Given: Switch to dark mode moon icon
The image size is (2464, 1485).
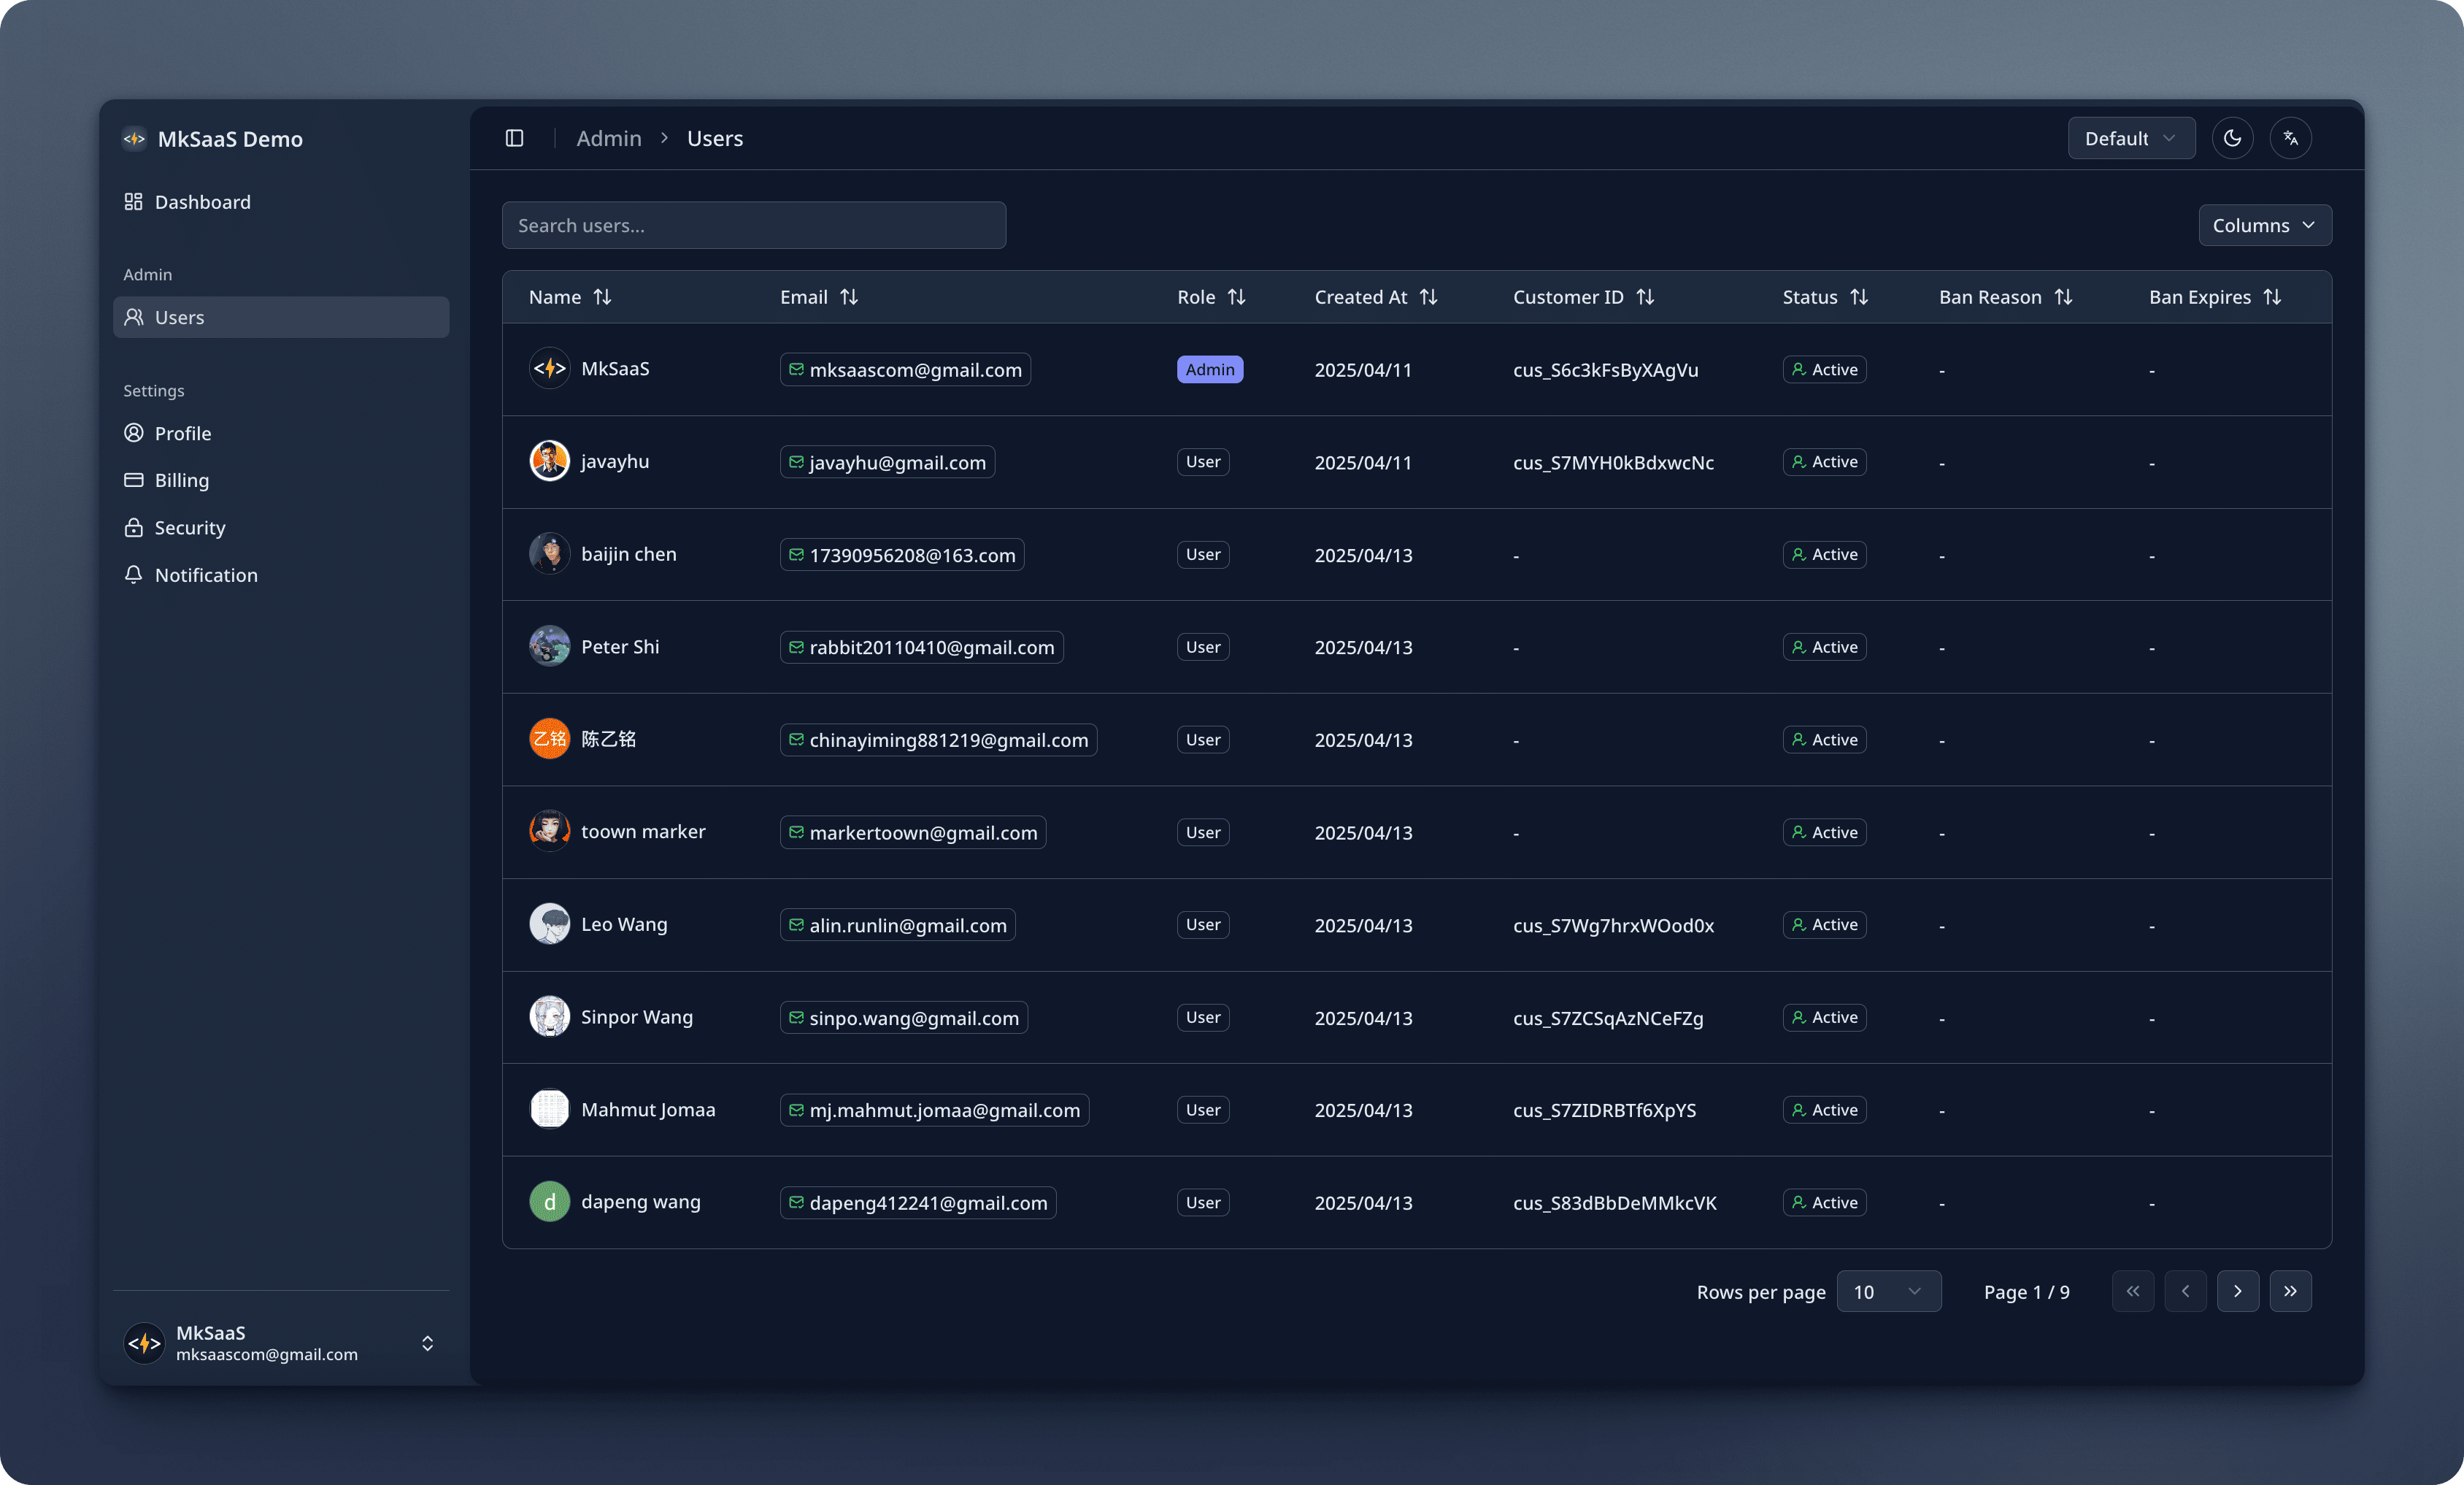Looking at the screenshot, I should [2232, 138].
